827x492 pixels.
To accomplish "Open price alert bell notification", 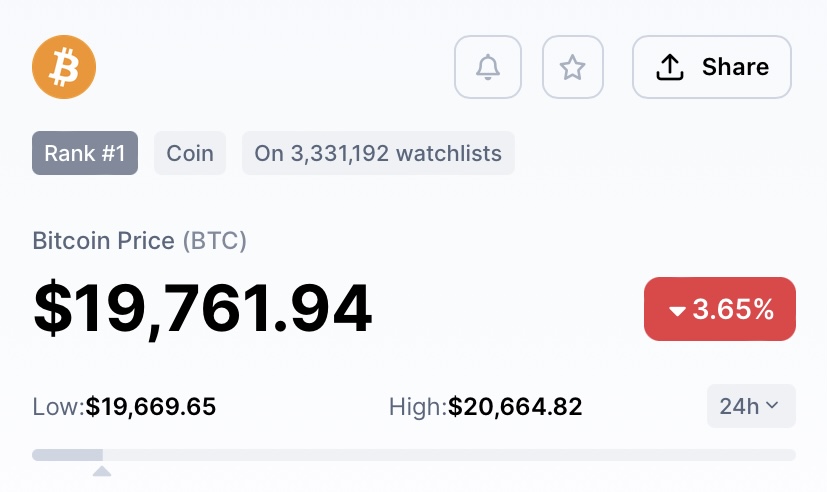I will coord(488,67).
